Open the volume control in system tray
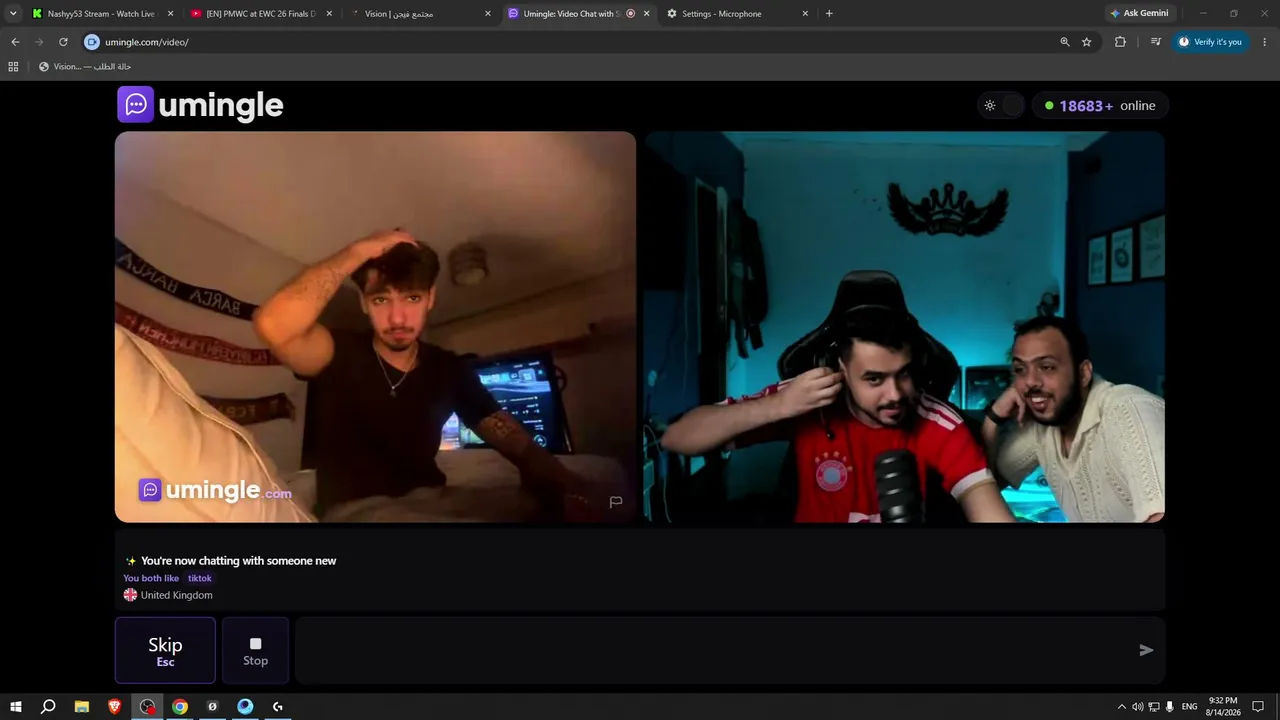 coord(1137,707)
